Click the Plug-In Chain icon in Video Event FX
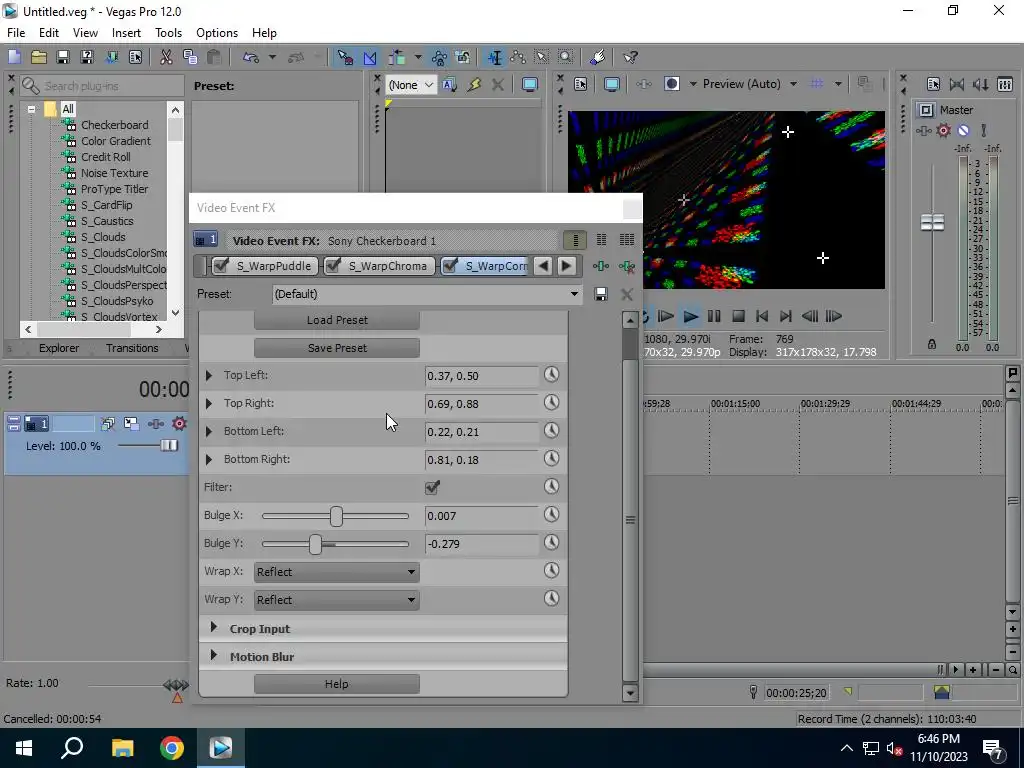1024x768 pixels. pyautogui.click(x=601, y=266)
